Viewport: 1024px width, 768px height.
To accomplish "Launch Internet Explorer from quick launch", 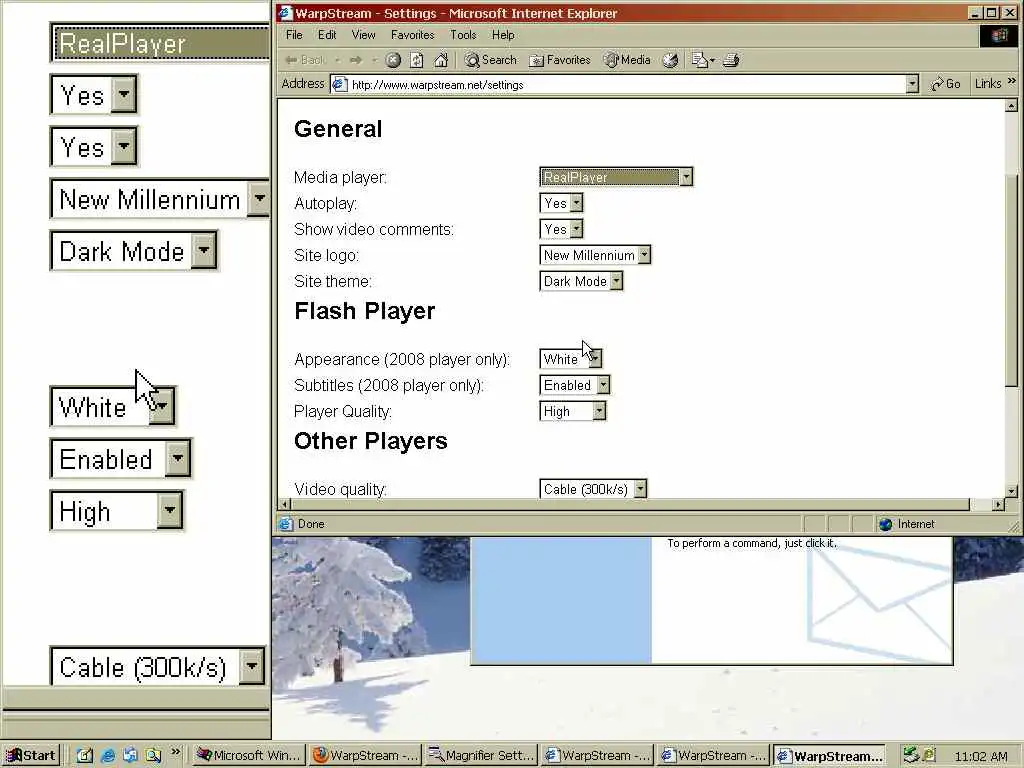I will point(107,756).
